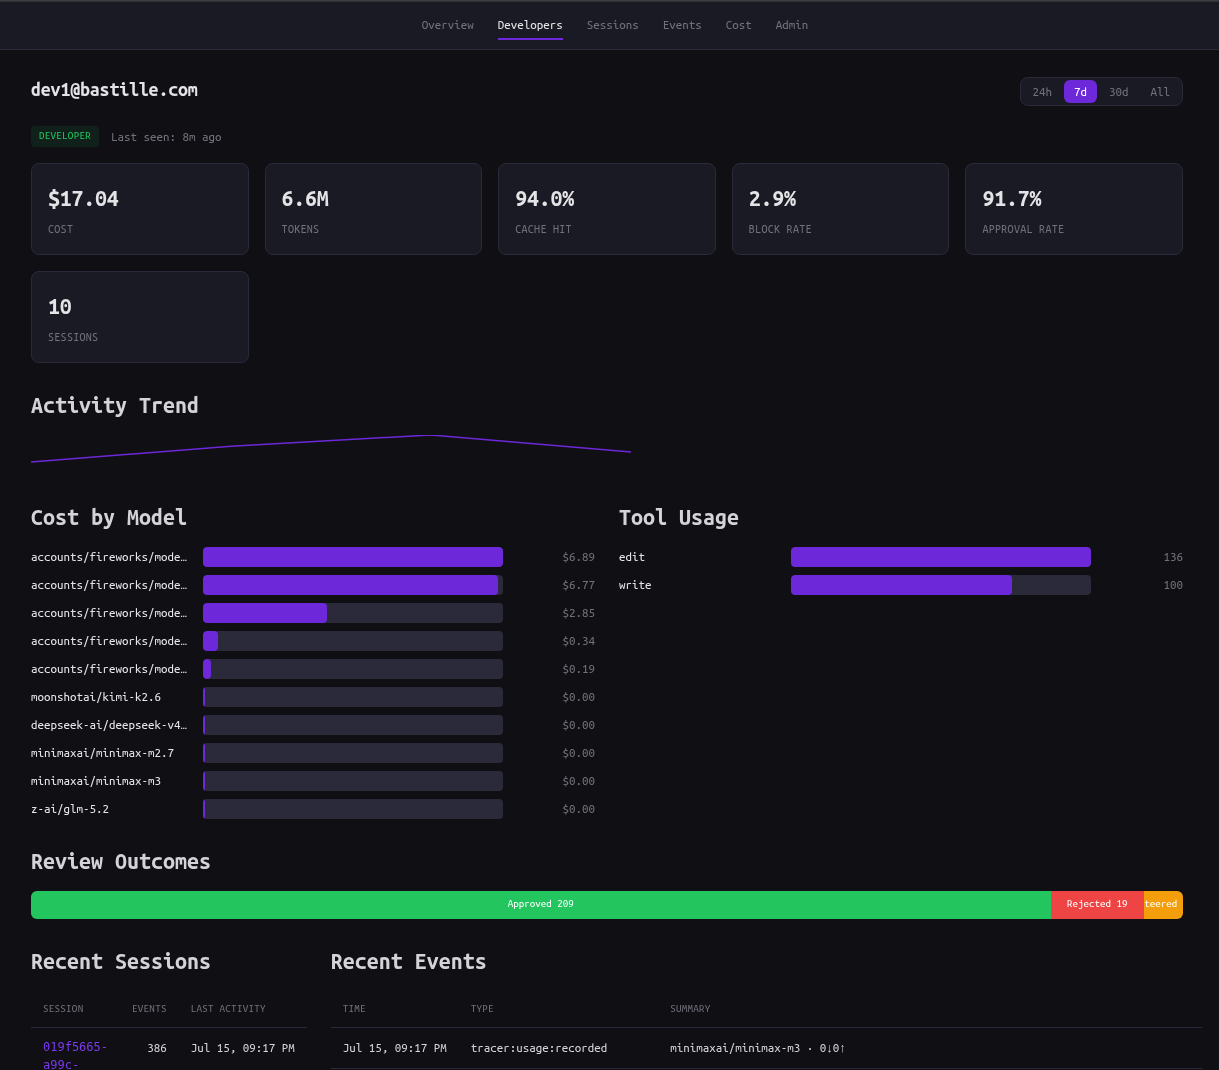The image size is (1219, 1070).
Task: Open session link 019f5665-a99c
Action: click(74, 1055)
